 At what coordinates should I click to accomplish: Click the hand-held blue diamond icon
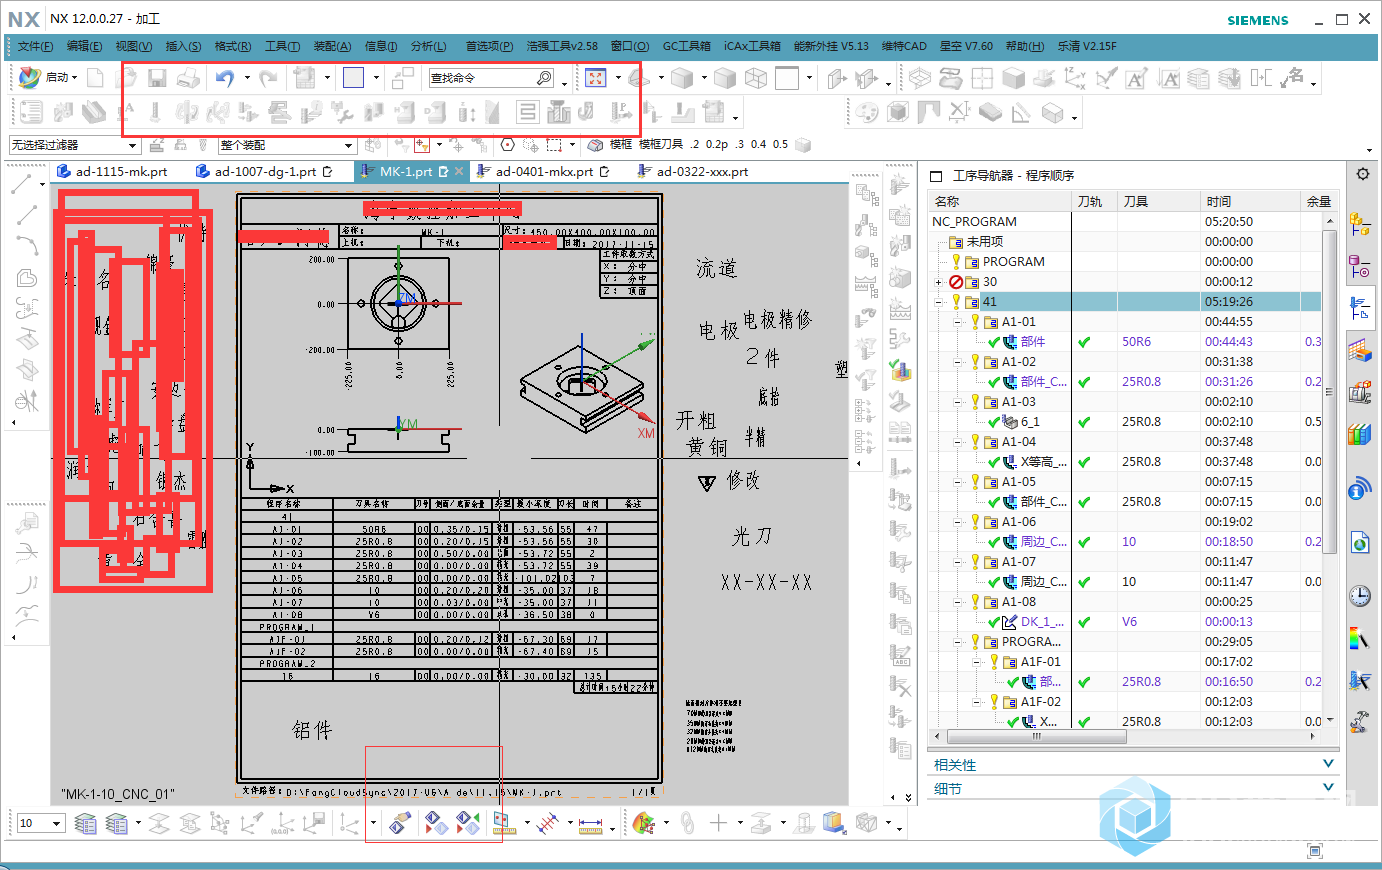click(x=401, y=824)
